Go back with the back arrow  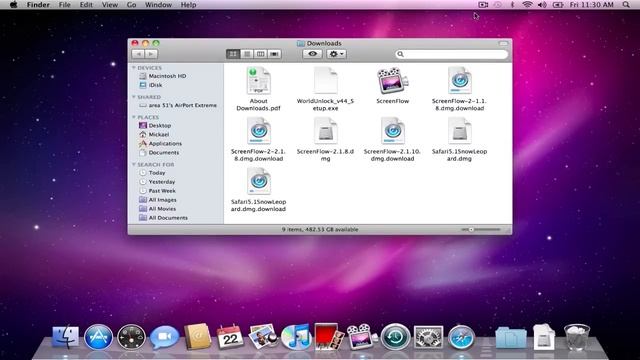point(138,54)
